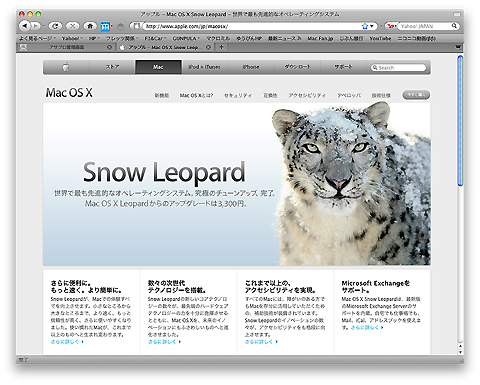Reload the page with the Reload button

[x=55, y=26]
